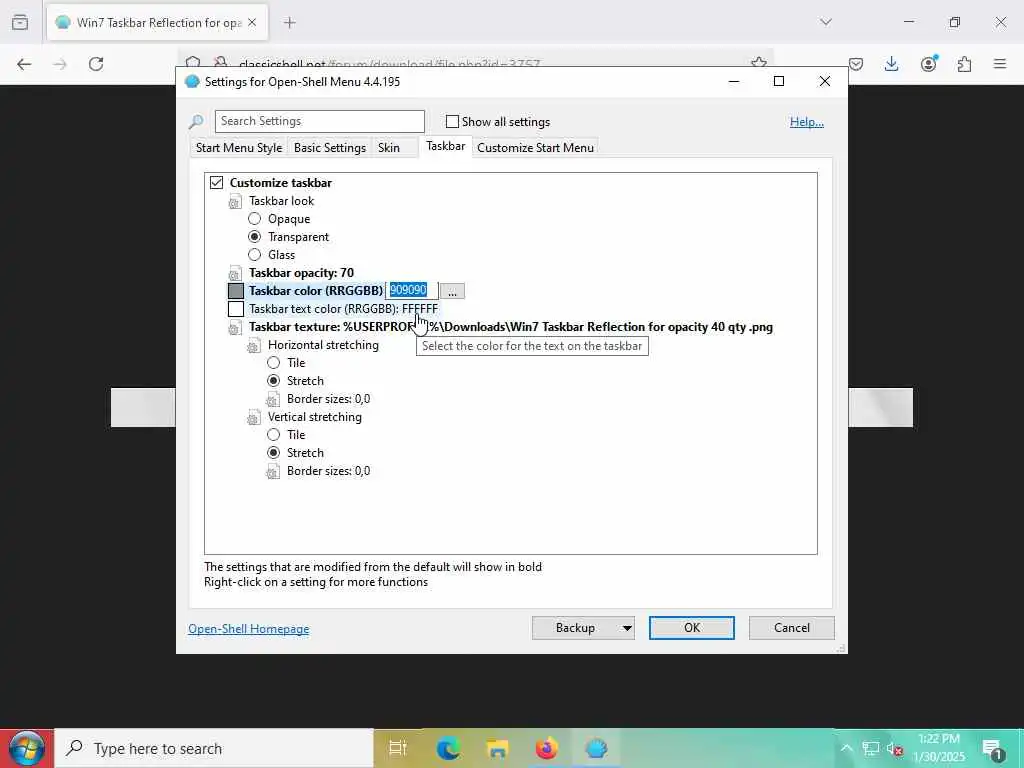Screen dimensions: 1024x768
Task: Toggle the Customize taskbar checkbox
Action: (216, 183)
